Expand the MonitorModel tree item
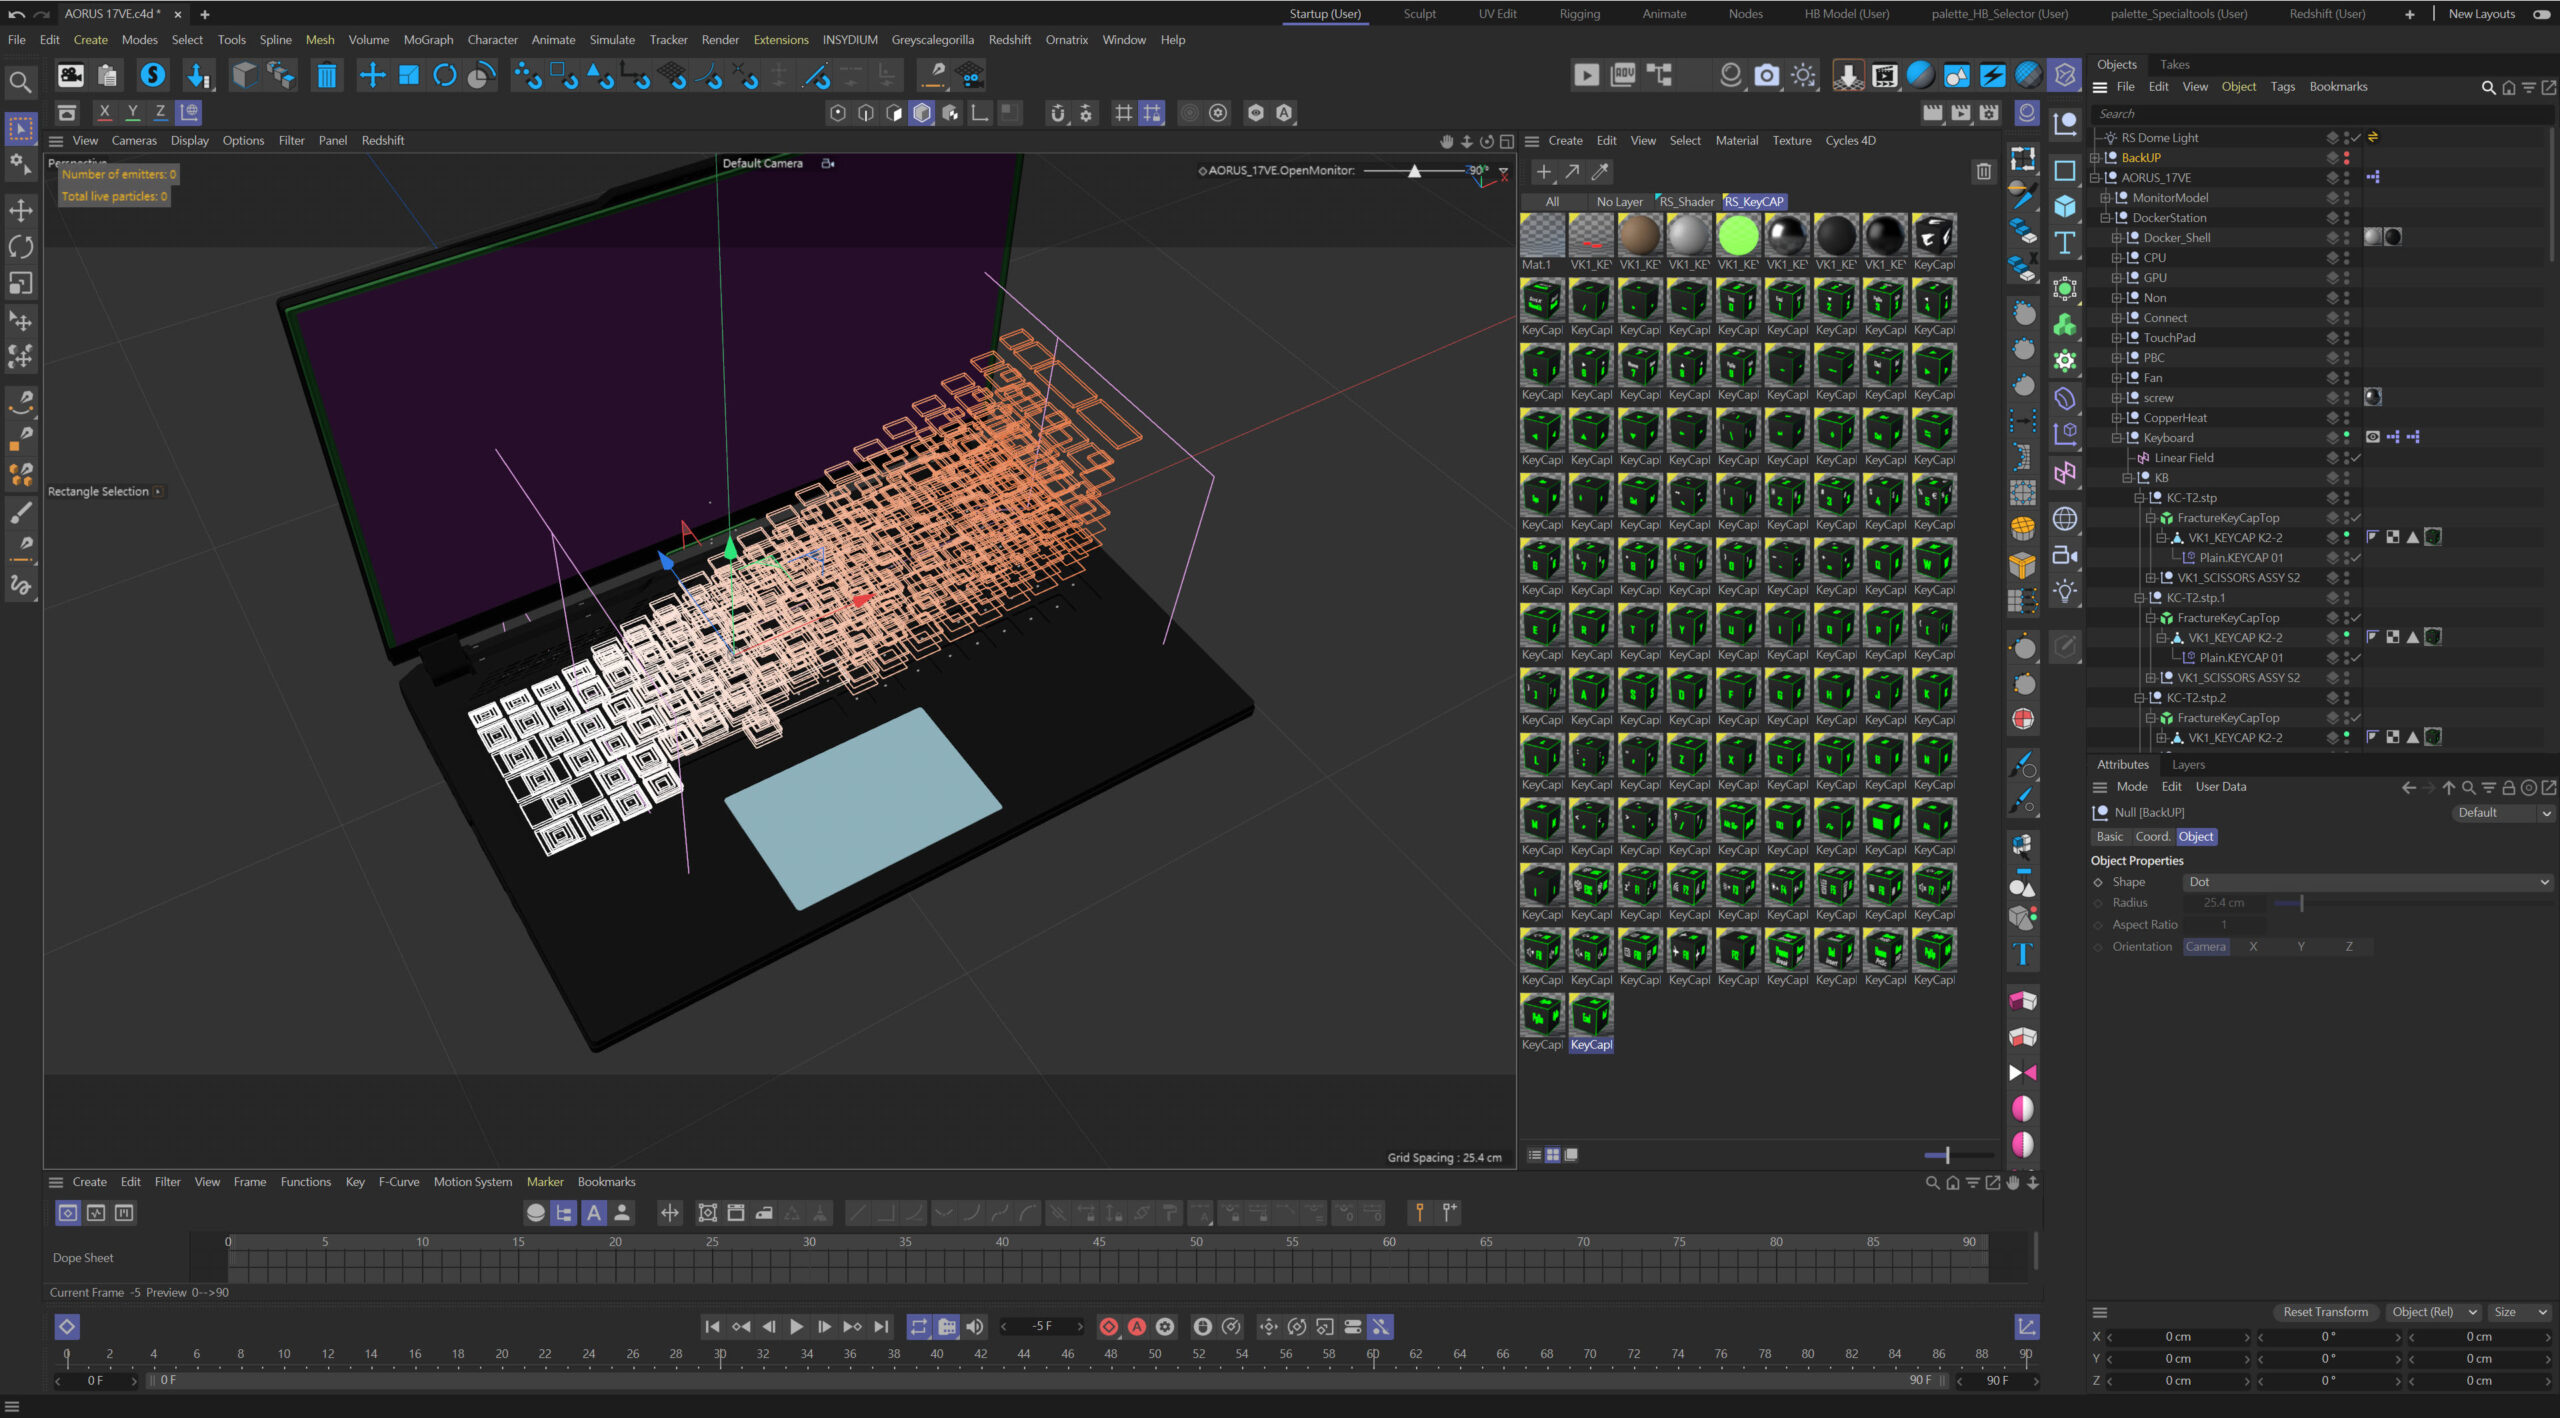 click(x=2104, y=198)
